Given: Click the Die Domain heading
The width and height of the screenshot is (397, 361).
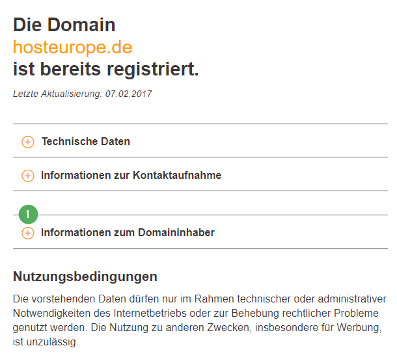Looking at the screenshot, I should (x=64, y=25).
